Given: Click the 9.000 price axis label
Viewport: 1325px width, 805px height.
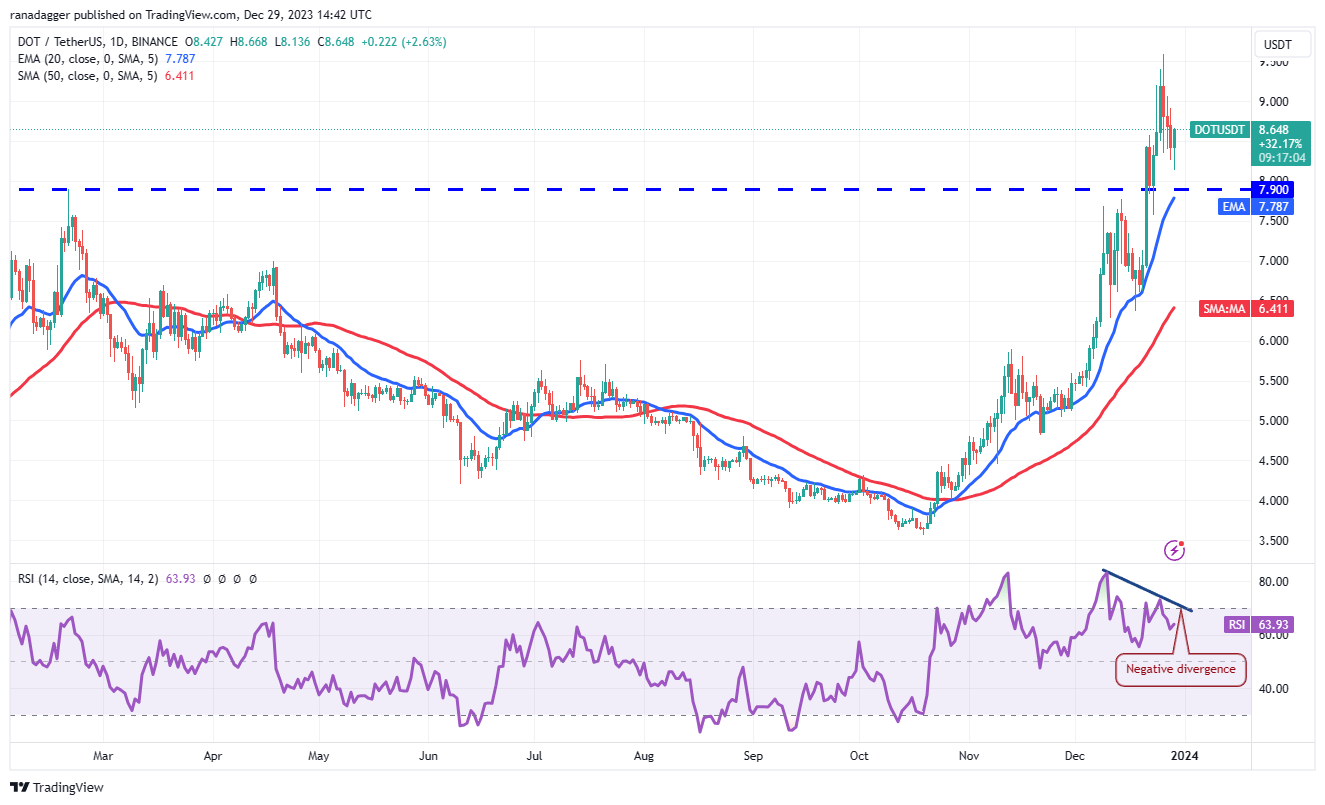Looking at the screenshot, I should pos(1274,102).
